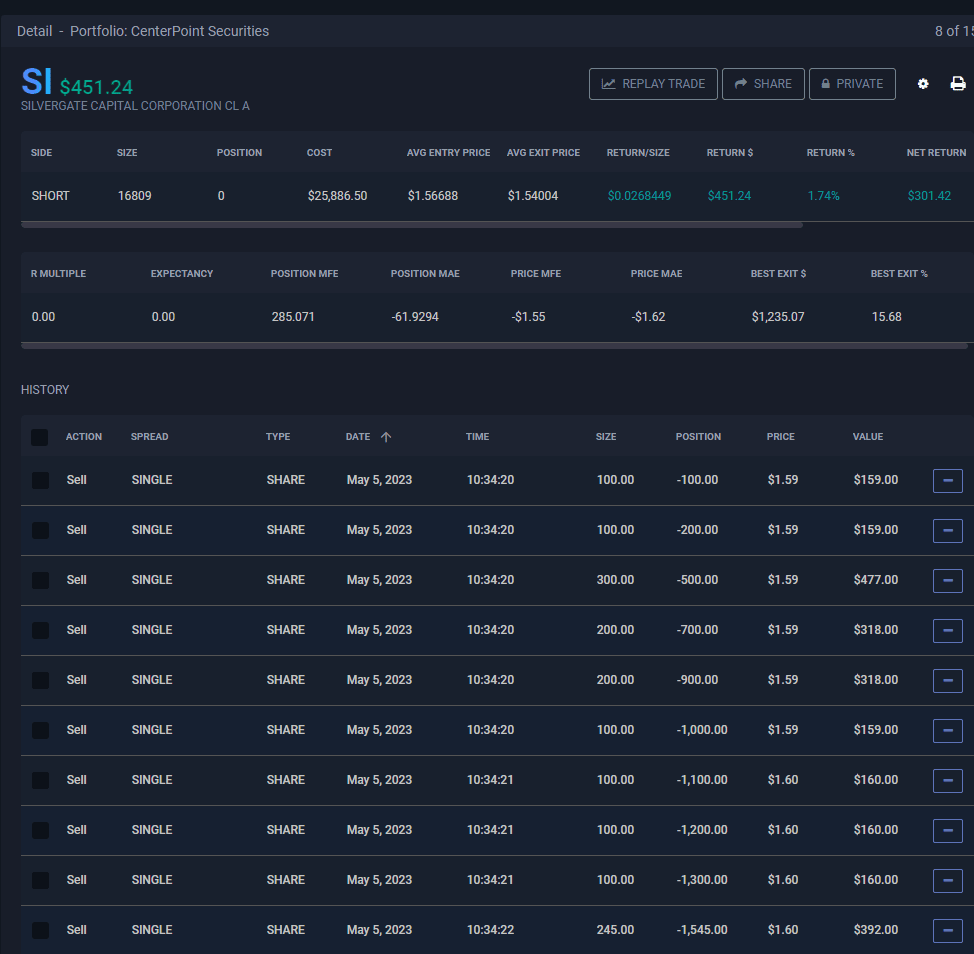Viewport: 974px width, 954px height.
Task: Toggle the select-all checkbox in History header
Action: pos(40,437)
